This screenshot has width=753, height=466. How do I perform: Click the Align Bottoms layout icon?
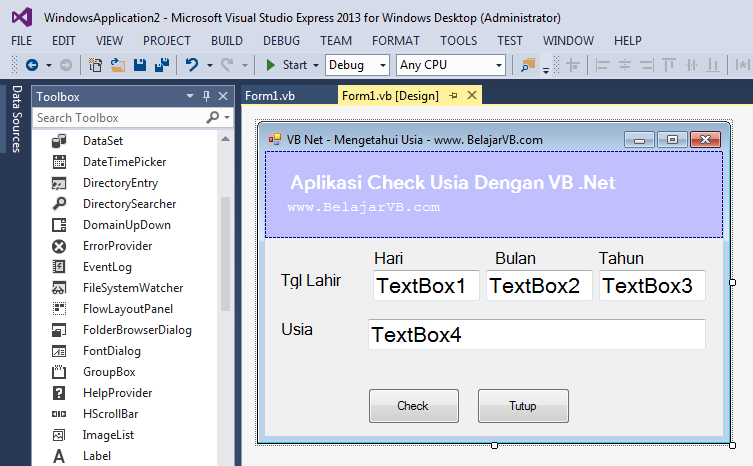click(x=713, y=65)
